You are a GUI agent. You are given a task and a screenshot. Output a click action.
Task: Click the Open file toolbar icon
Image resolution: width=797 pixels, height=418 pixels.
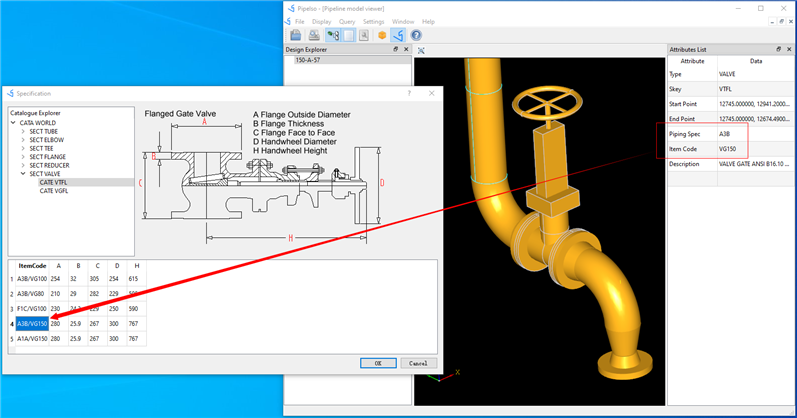(x=296, y=35)
